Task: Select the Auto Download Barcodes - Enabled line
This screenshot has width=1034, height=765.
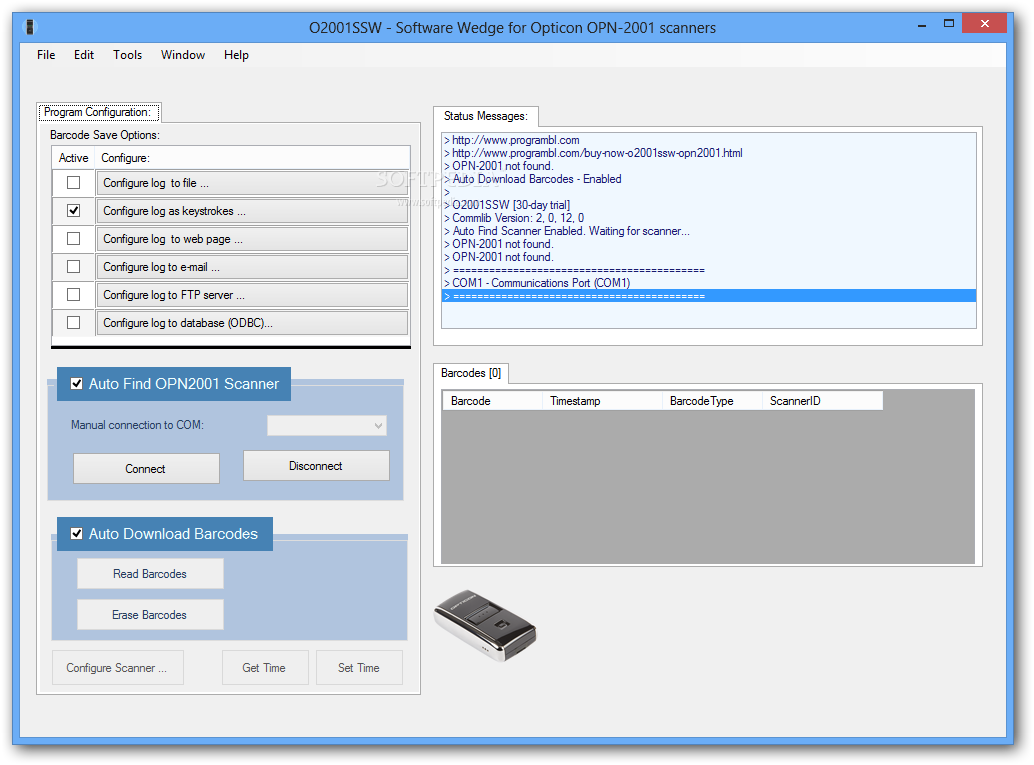Action: coord(709,179)
